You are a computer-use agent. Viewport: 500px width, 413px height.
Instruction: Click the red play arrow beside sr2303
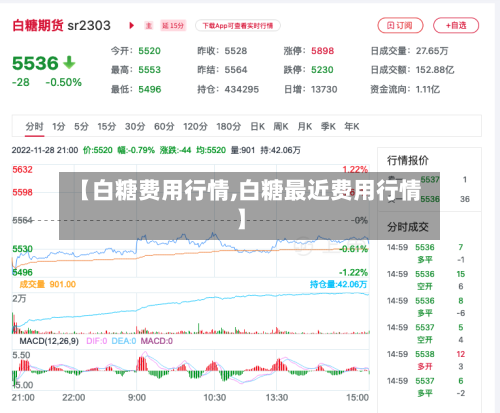click(x=131, y=25)
